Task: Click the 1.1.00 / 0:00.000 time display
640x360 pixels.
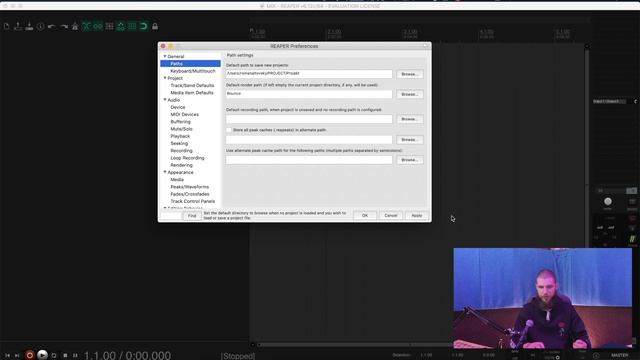Action: click(x=127, y=356)
